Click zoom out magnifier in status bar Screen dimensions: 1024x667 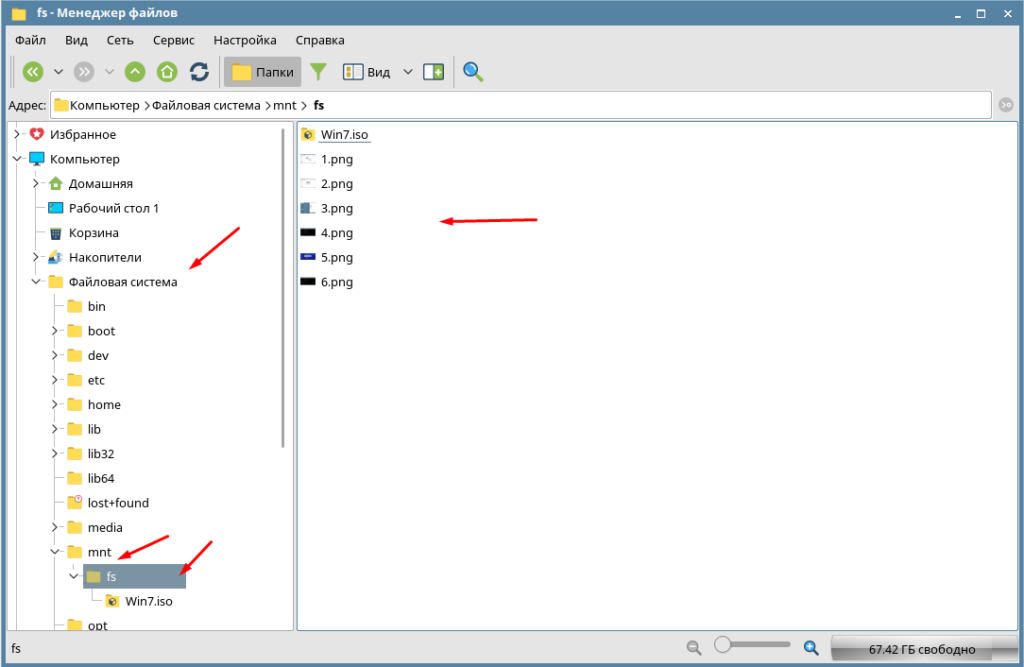point(694,648)
